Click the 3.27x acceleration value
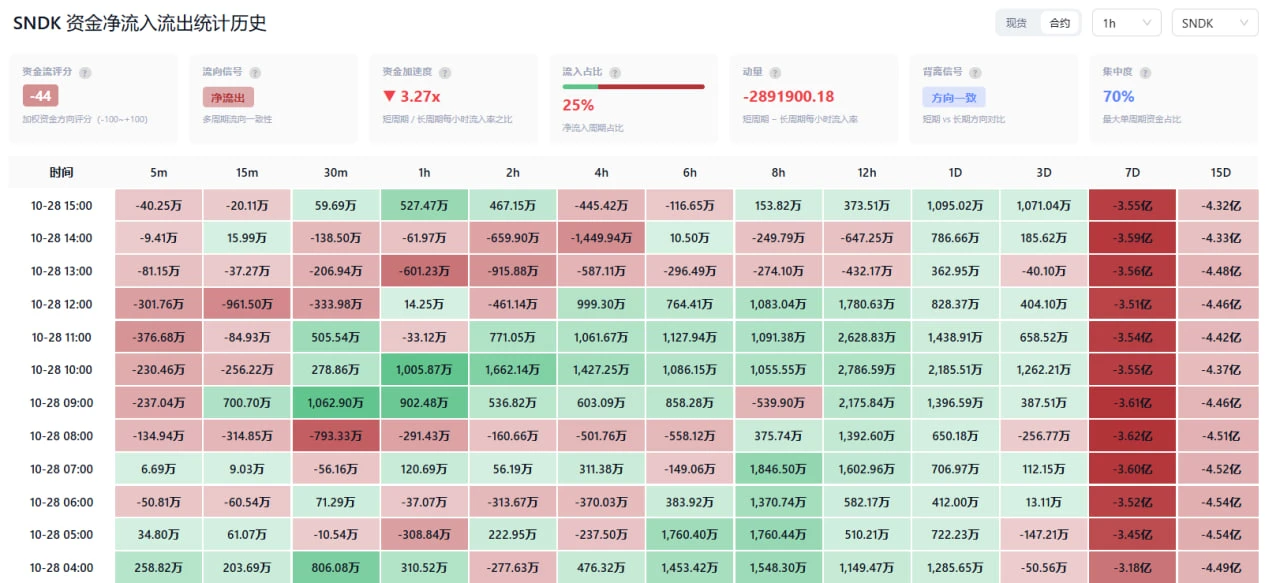Viewport: 1280px width, 583px height. point(412,97)
